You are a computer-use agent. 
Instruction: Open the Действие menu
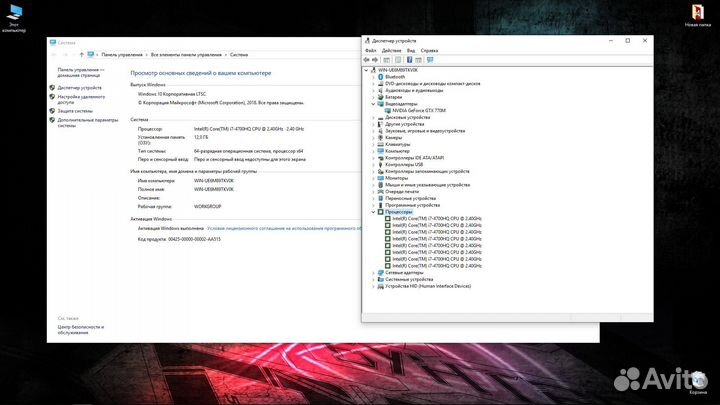(391, 51)
